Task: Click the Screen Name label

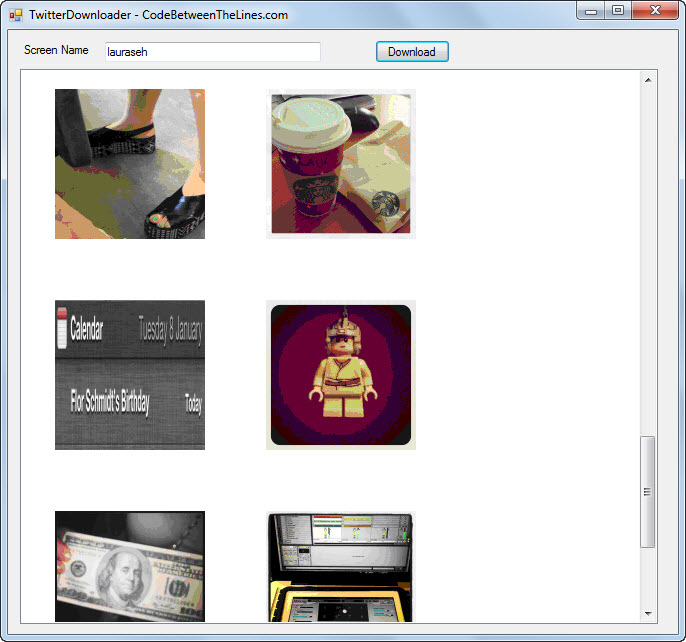Action: point(56,50)
